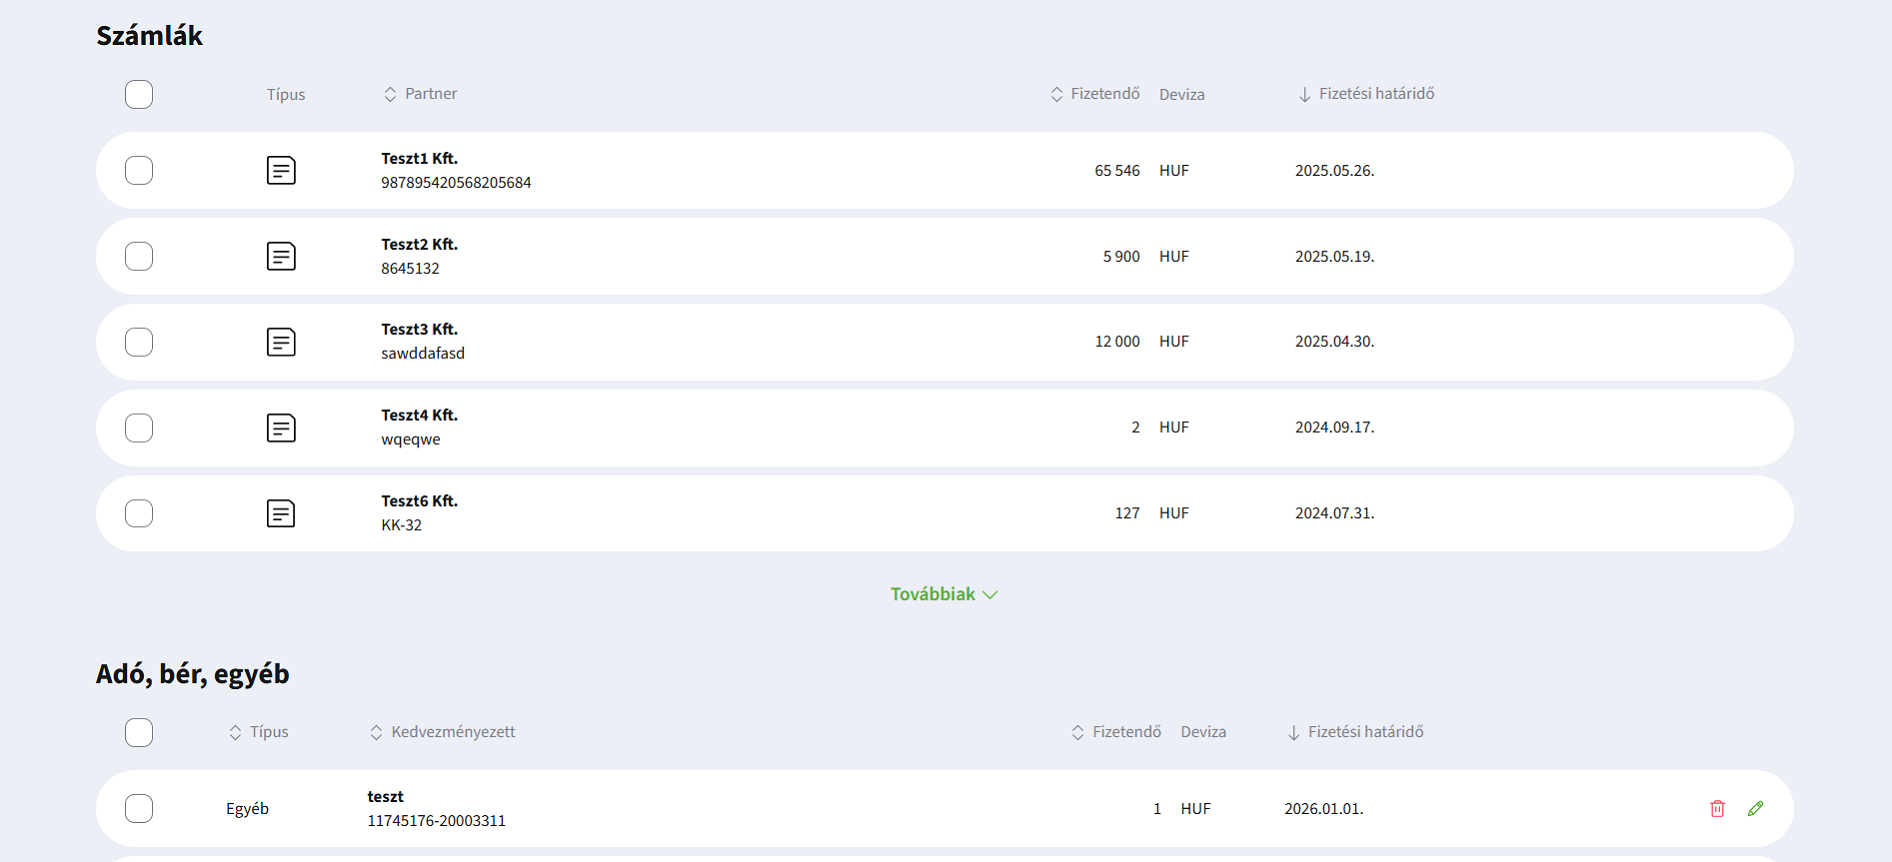Viewport: 1892px width, 862px height.
Task: Check the teszt Egyéb row checkbox
Action: point(139,808)
